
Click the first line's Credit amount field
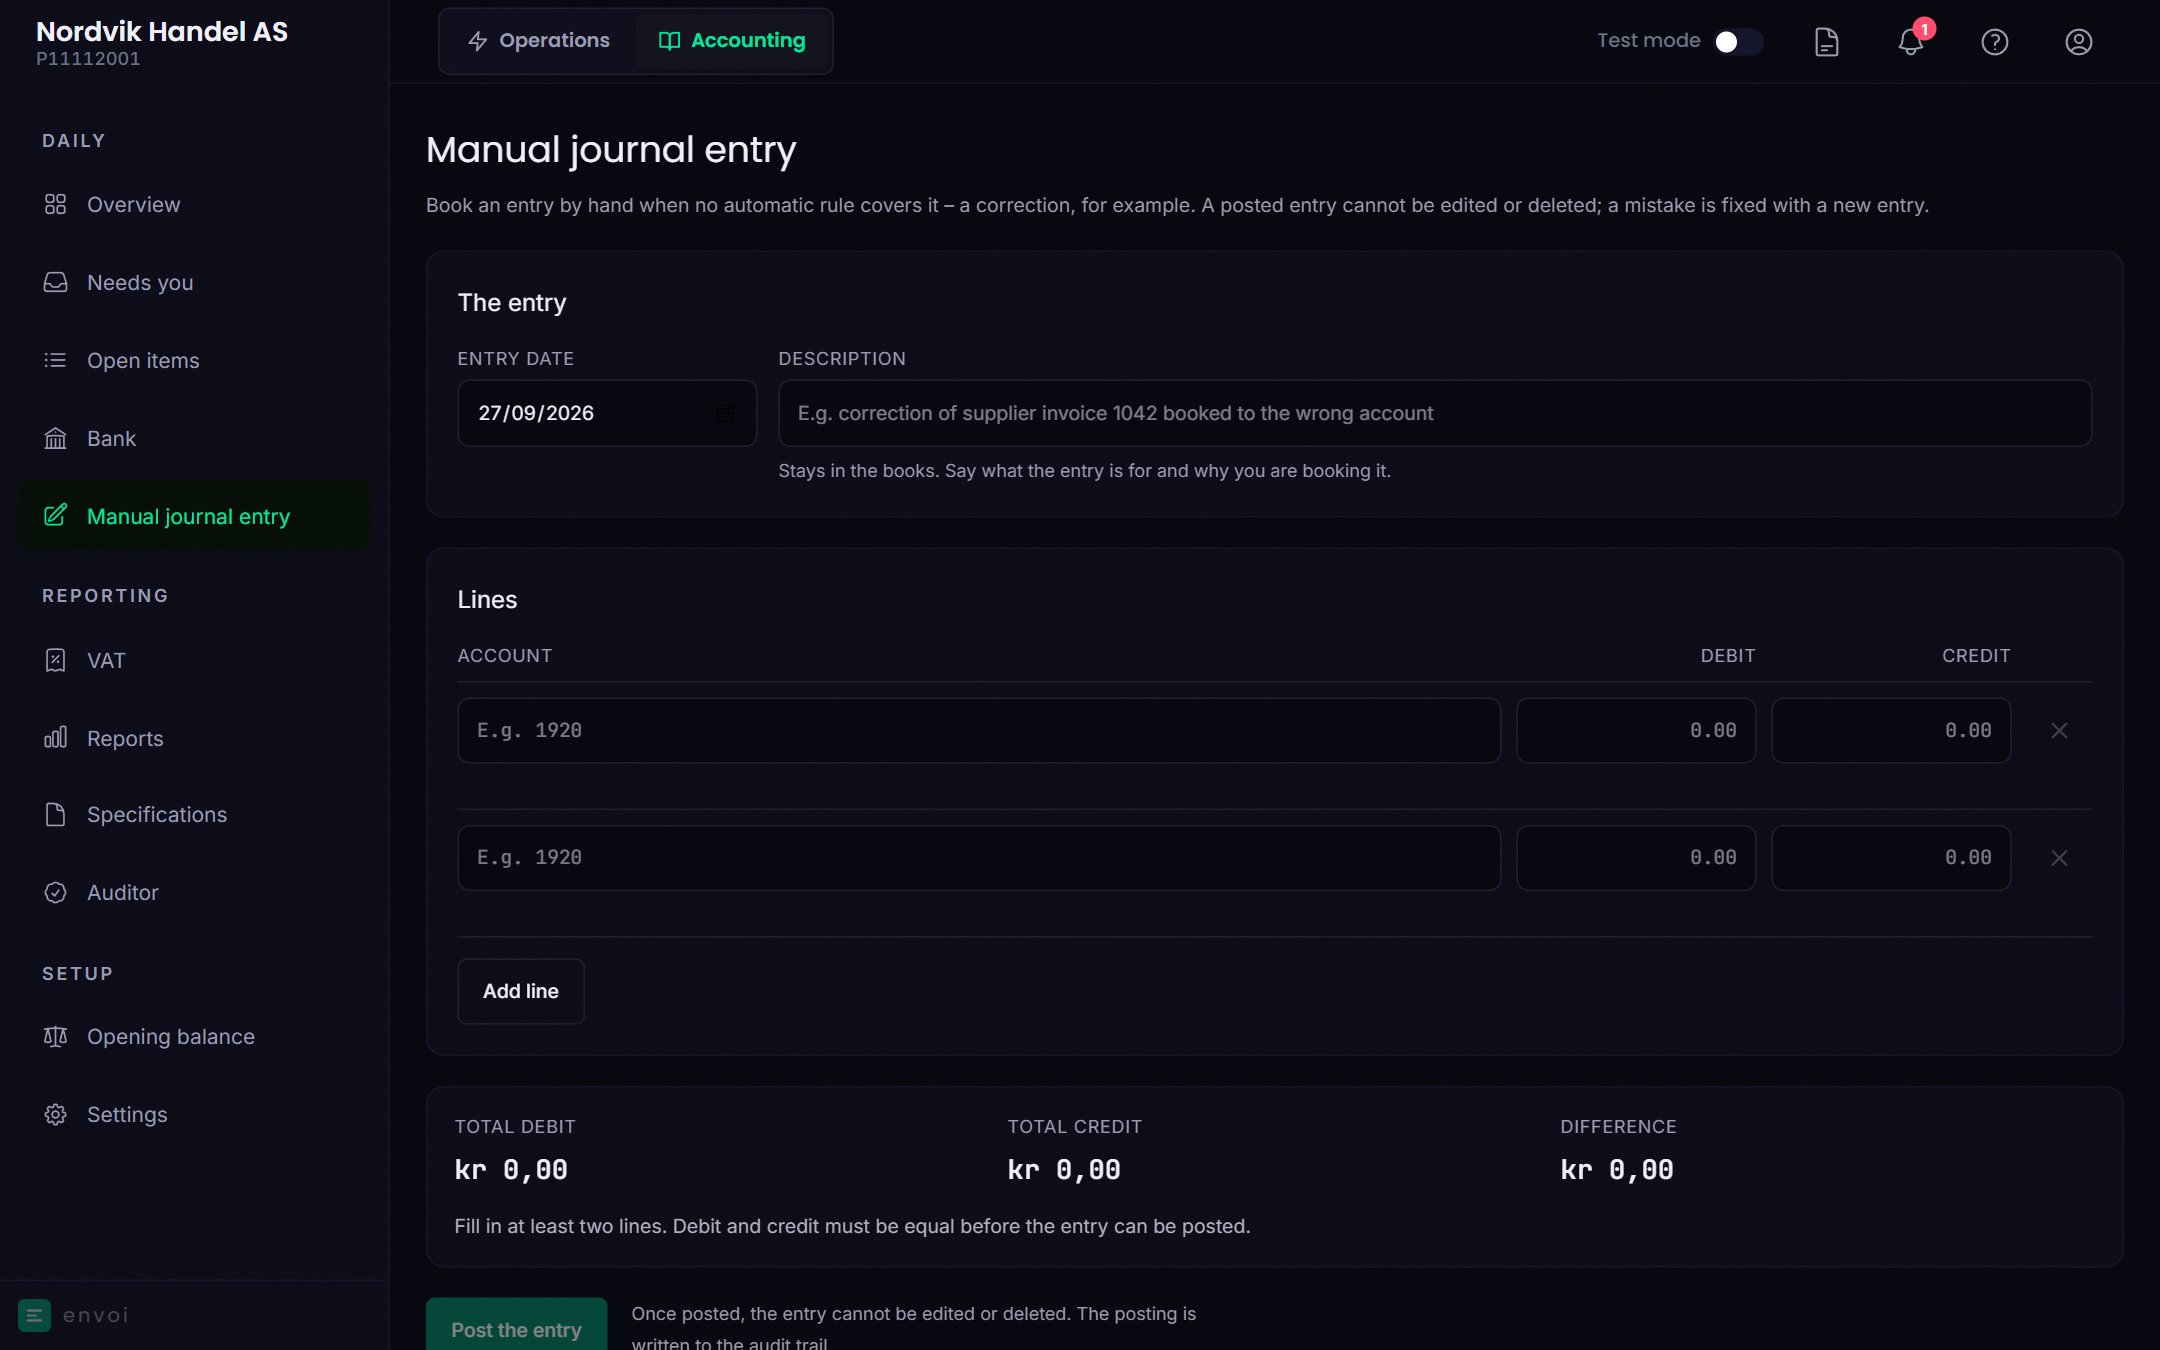pos(1890,730)
